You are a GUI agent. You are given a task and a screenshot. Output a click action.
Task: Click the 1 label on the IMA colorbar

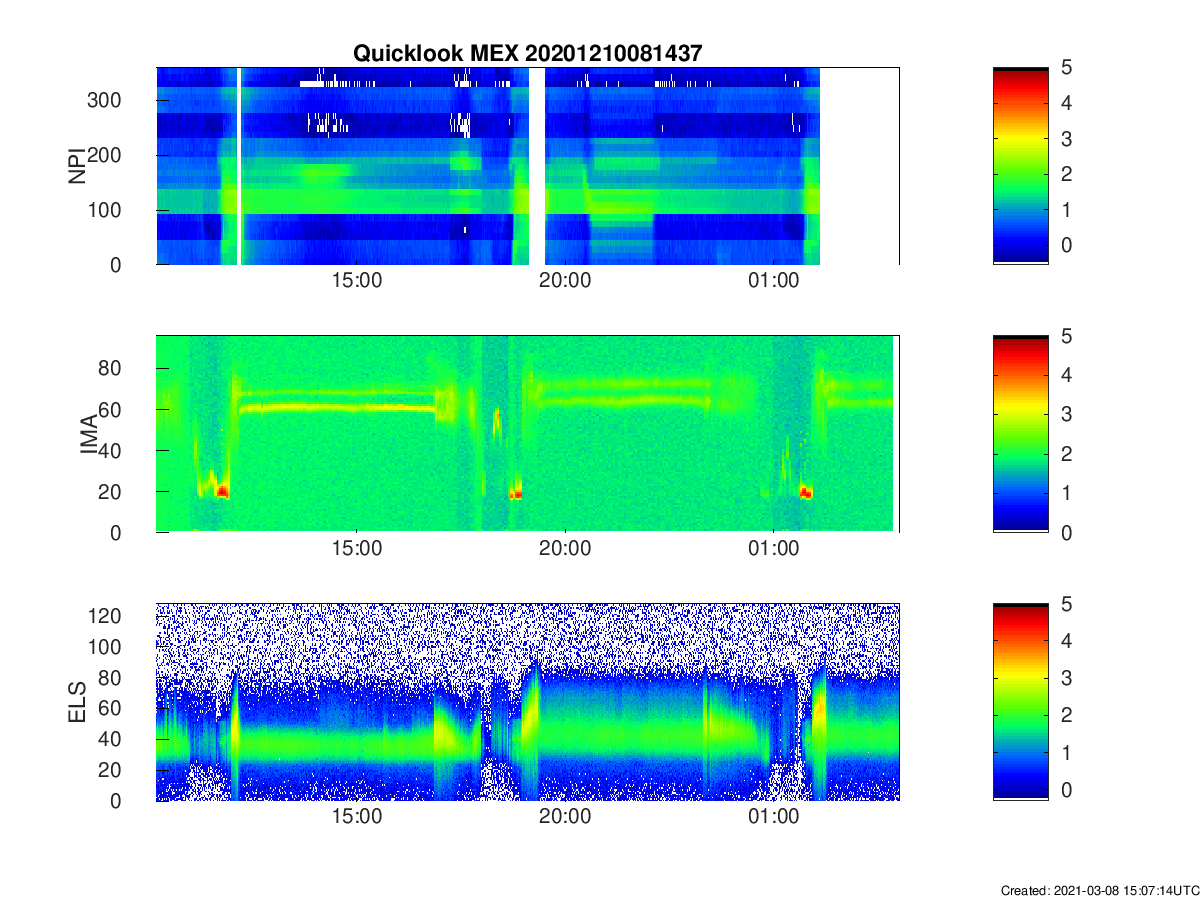1066,493
